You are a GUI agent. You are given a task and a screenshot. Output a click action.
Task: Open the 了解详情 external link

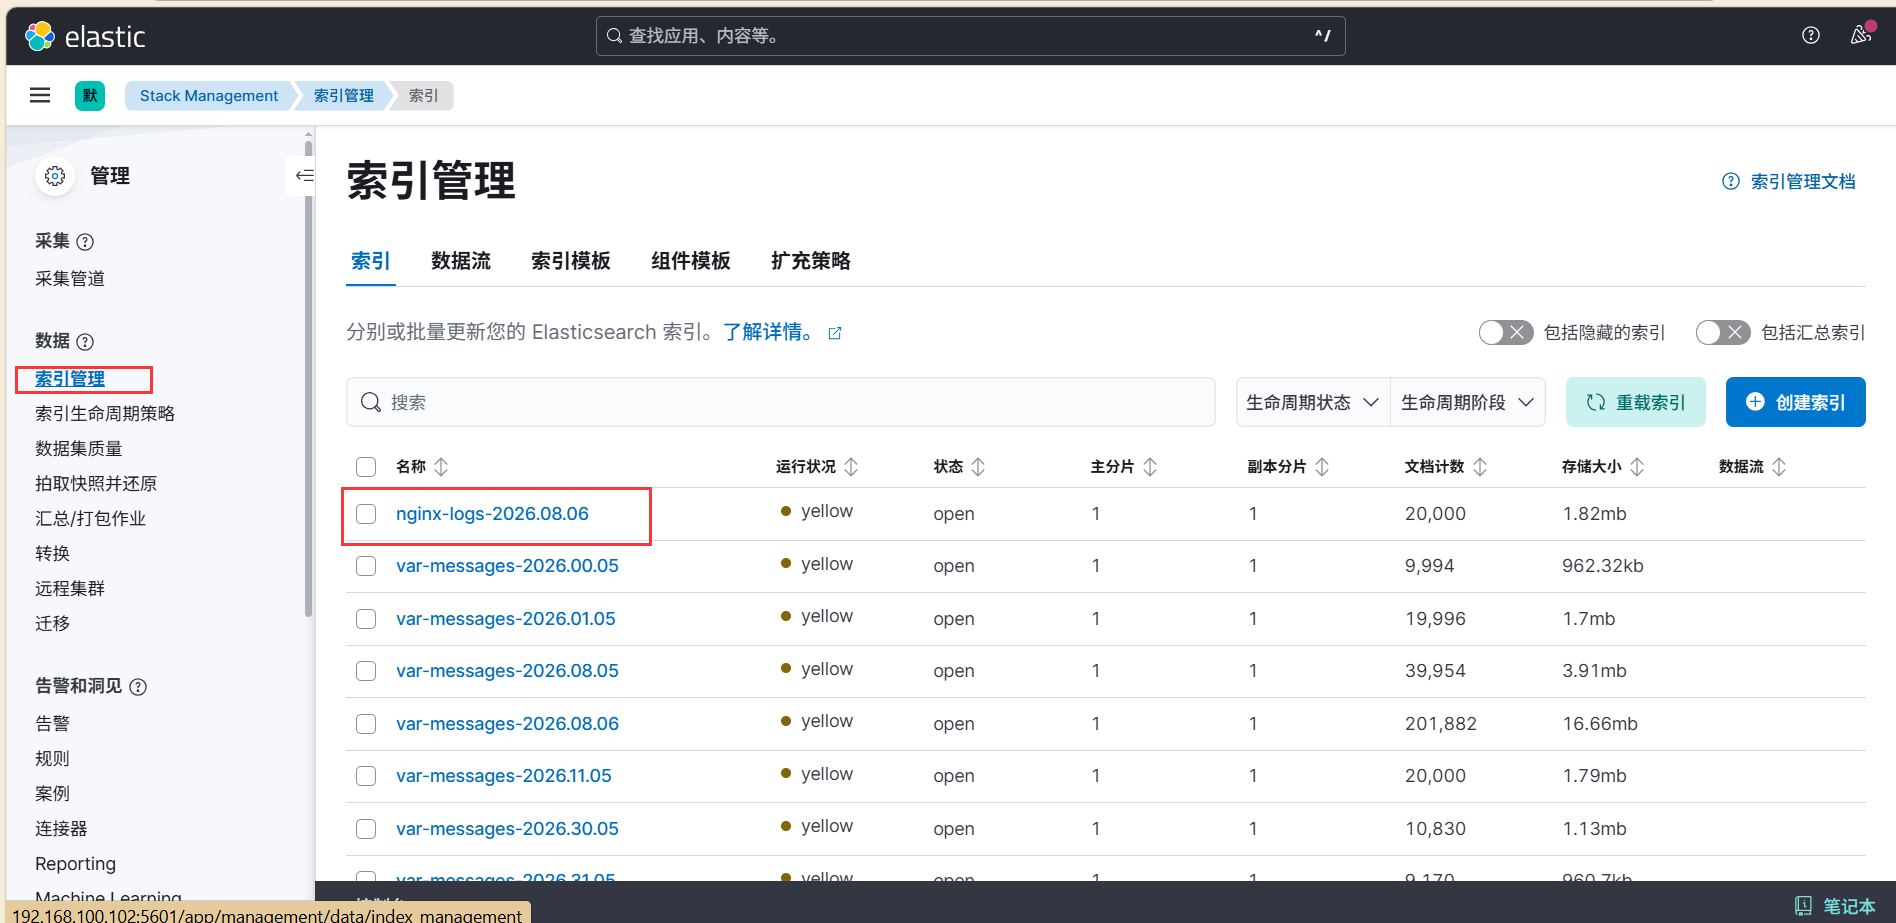click(783, 333)
